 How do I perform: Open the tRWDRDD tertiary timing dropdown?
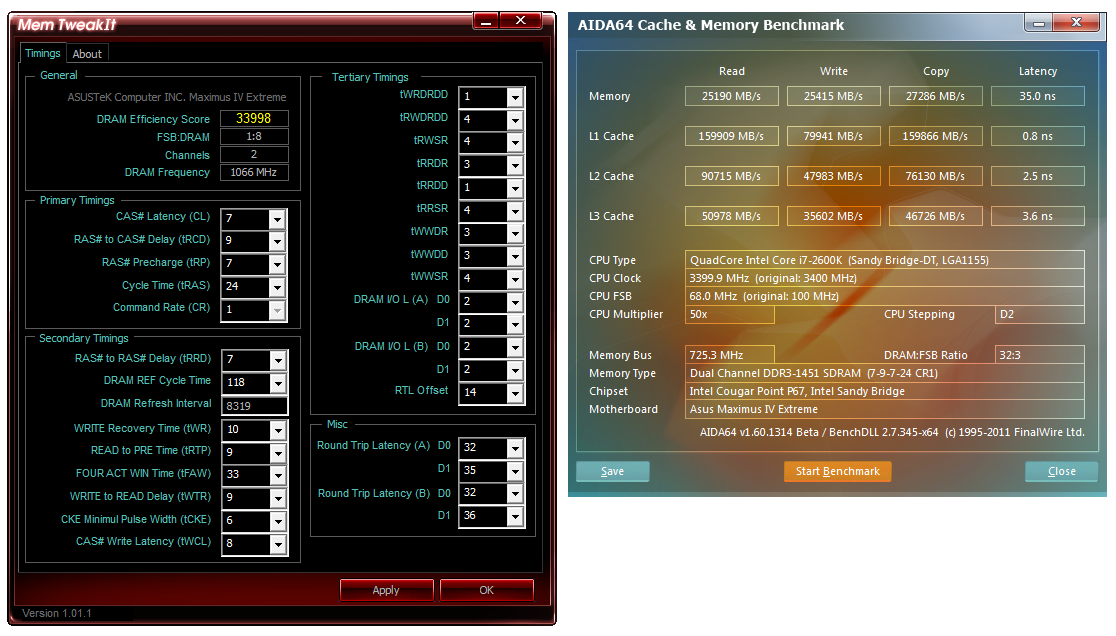[515, 120]
